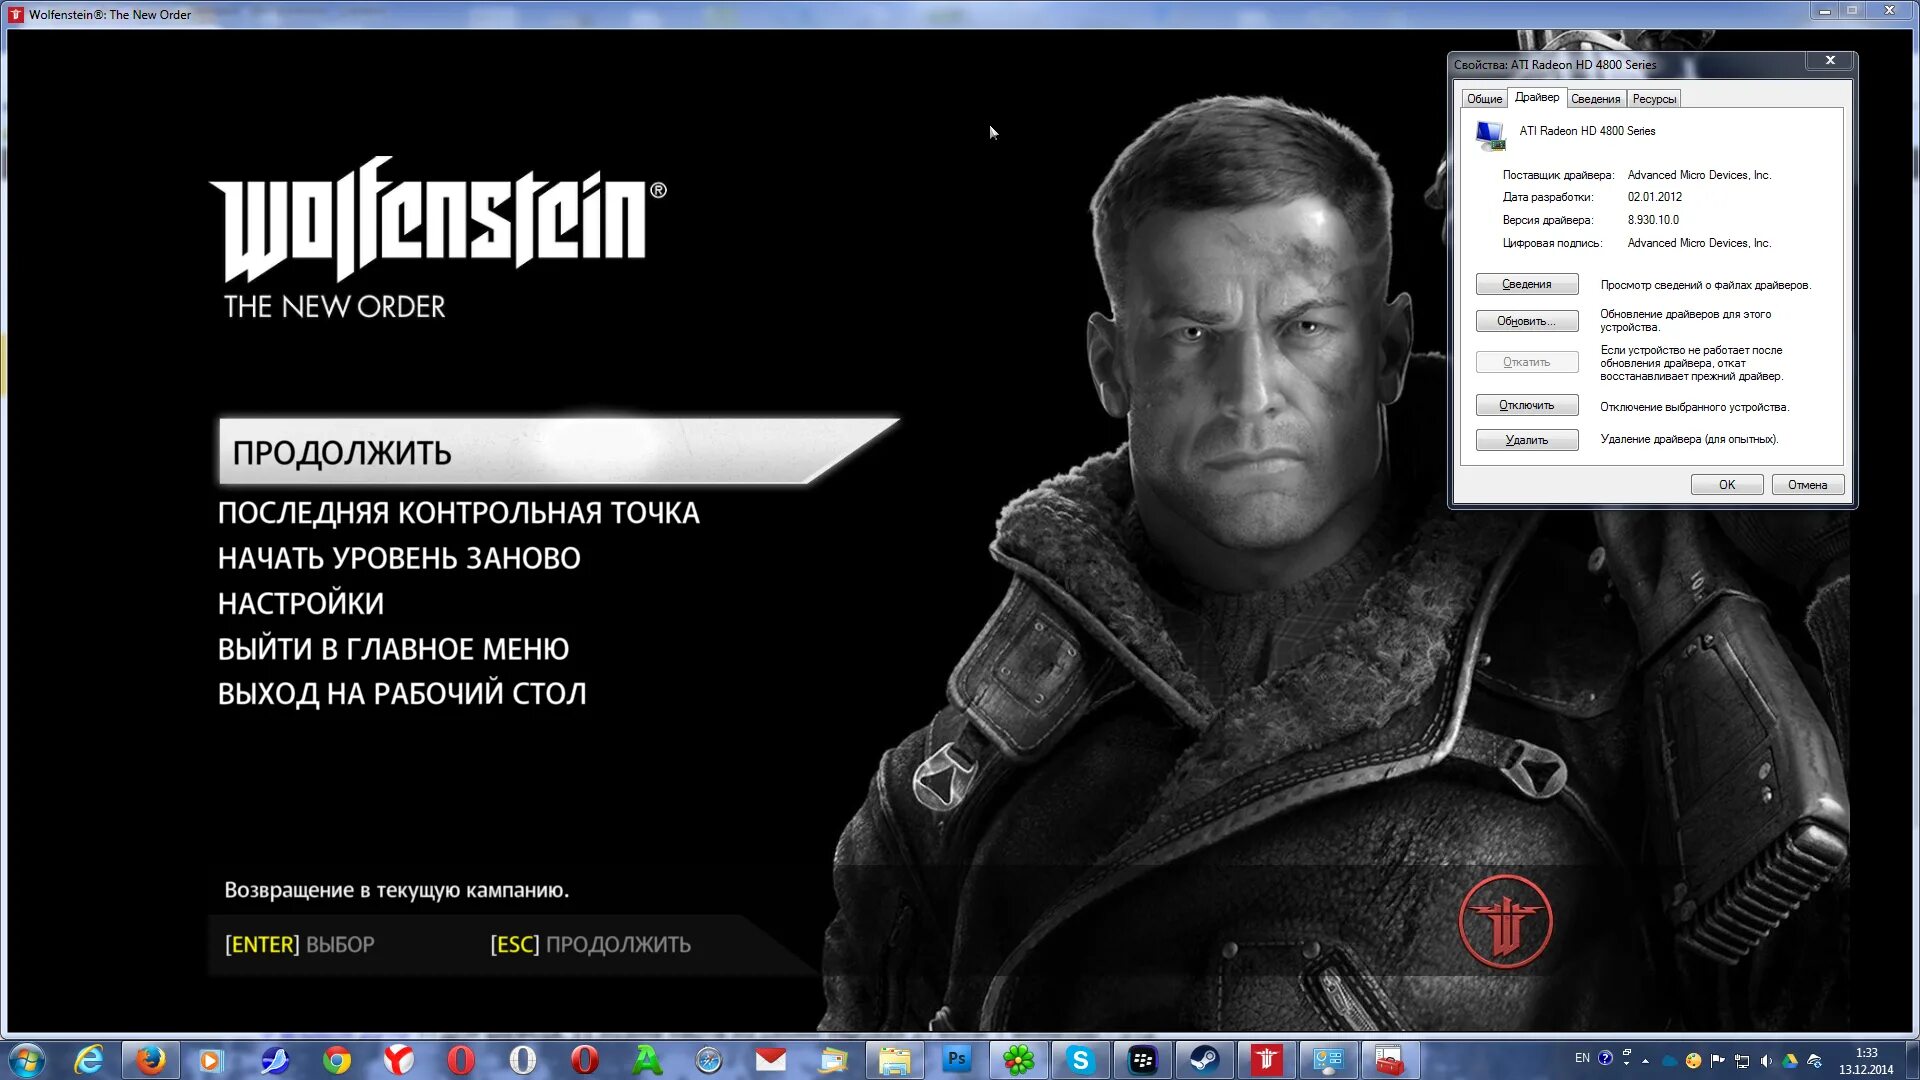Open the Windows Start menu orb
The width and height of the screenshot is (1920, 1080).
coord(27,1060)
